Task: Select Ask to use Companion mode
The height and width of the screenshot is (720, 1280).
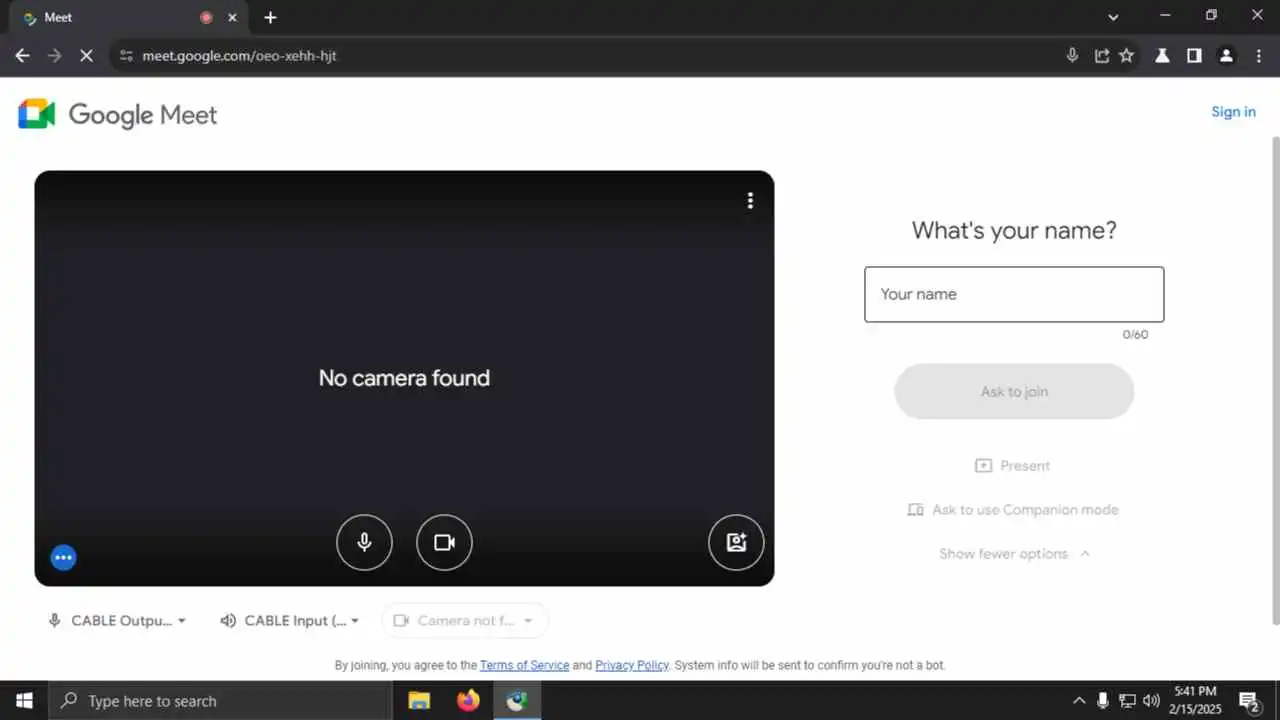Action: [x=1012, y=509]
